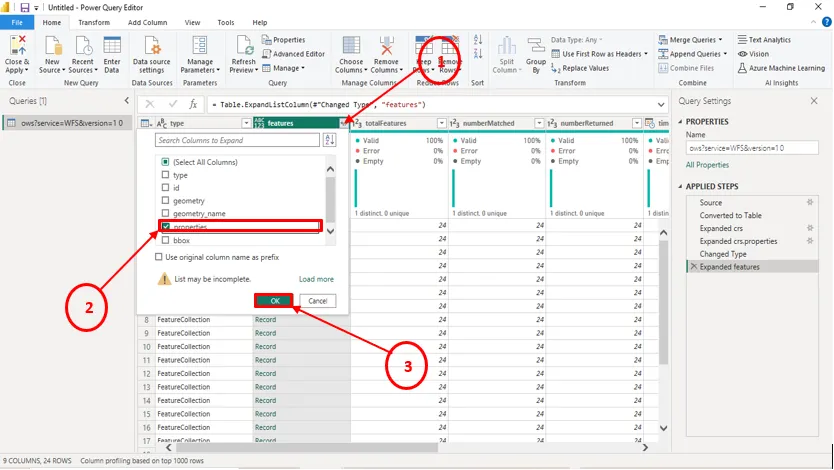The image size is (834, 470).
Task: Expand the formula bar chevron
Action: 661,104
